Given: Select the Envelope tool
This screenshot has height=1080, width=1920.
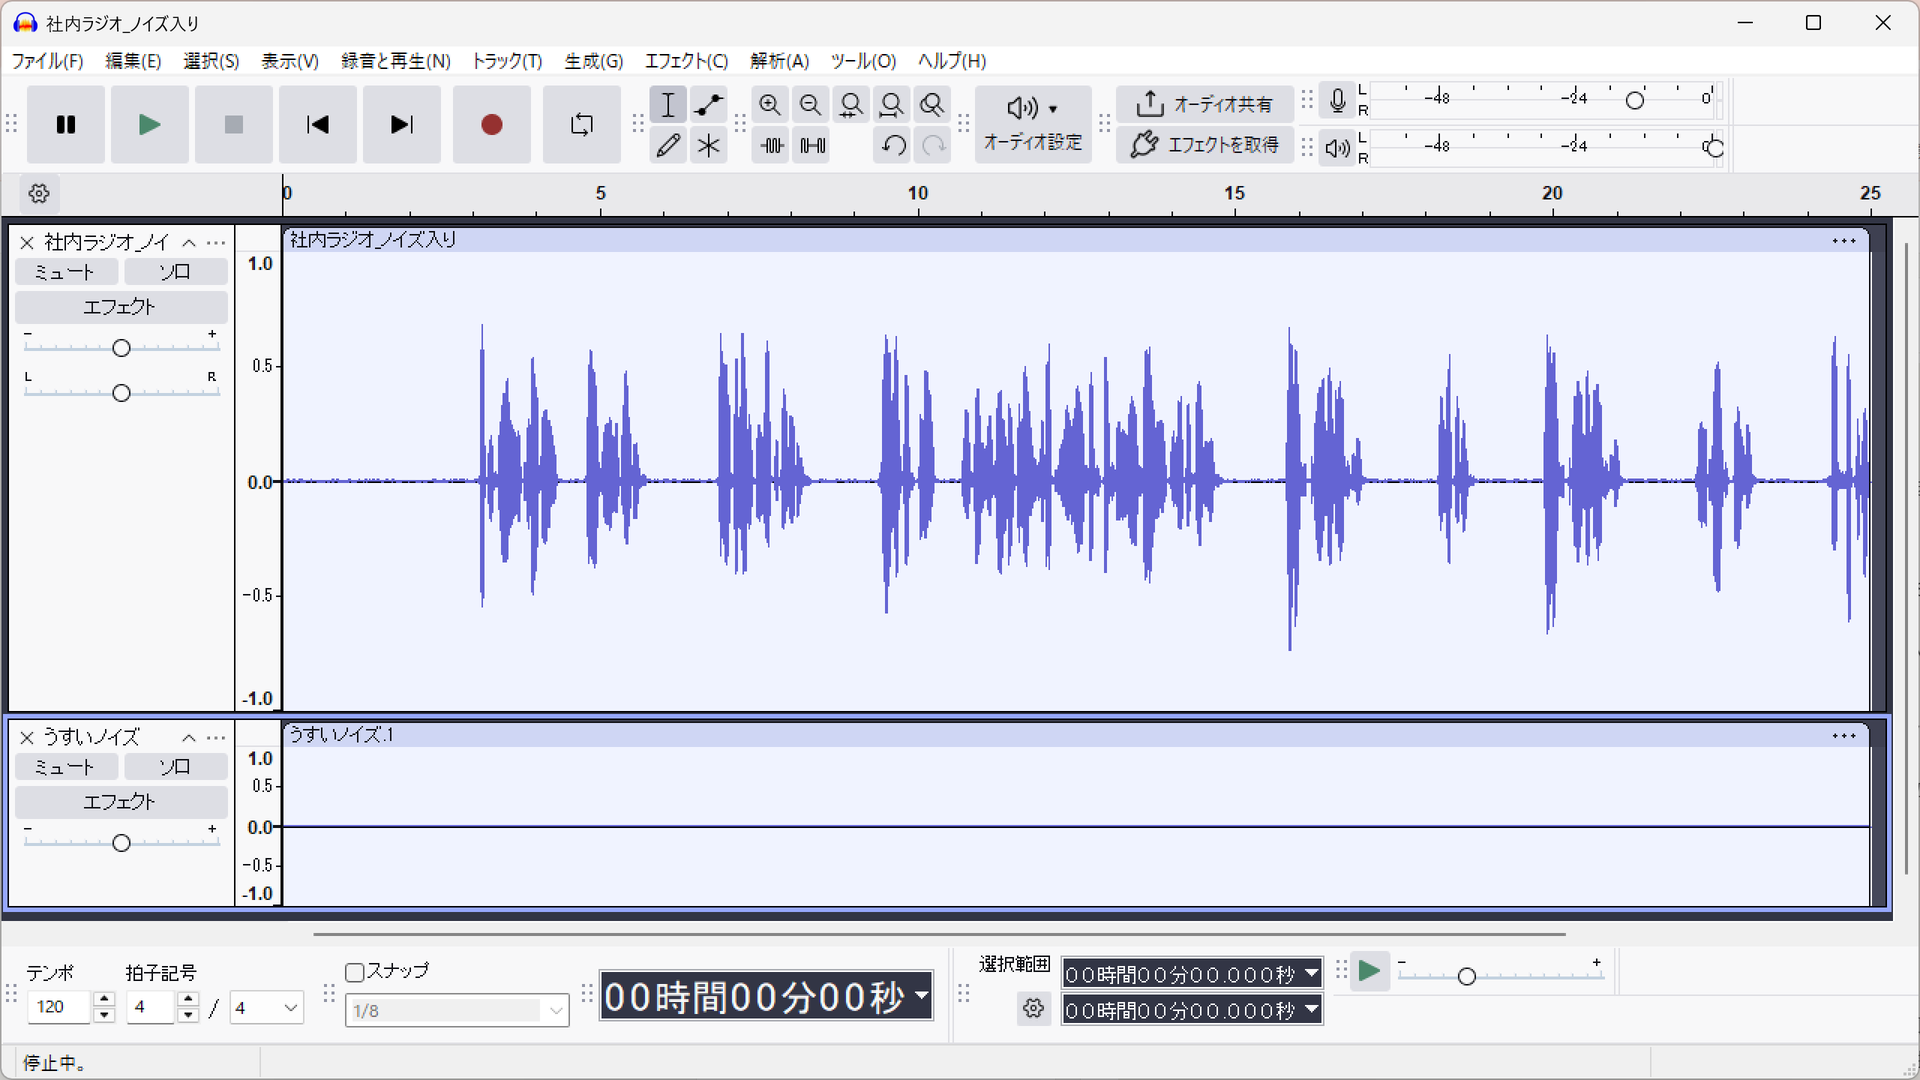Looking at the screenshot, I should [709, 105].
